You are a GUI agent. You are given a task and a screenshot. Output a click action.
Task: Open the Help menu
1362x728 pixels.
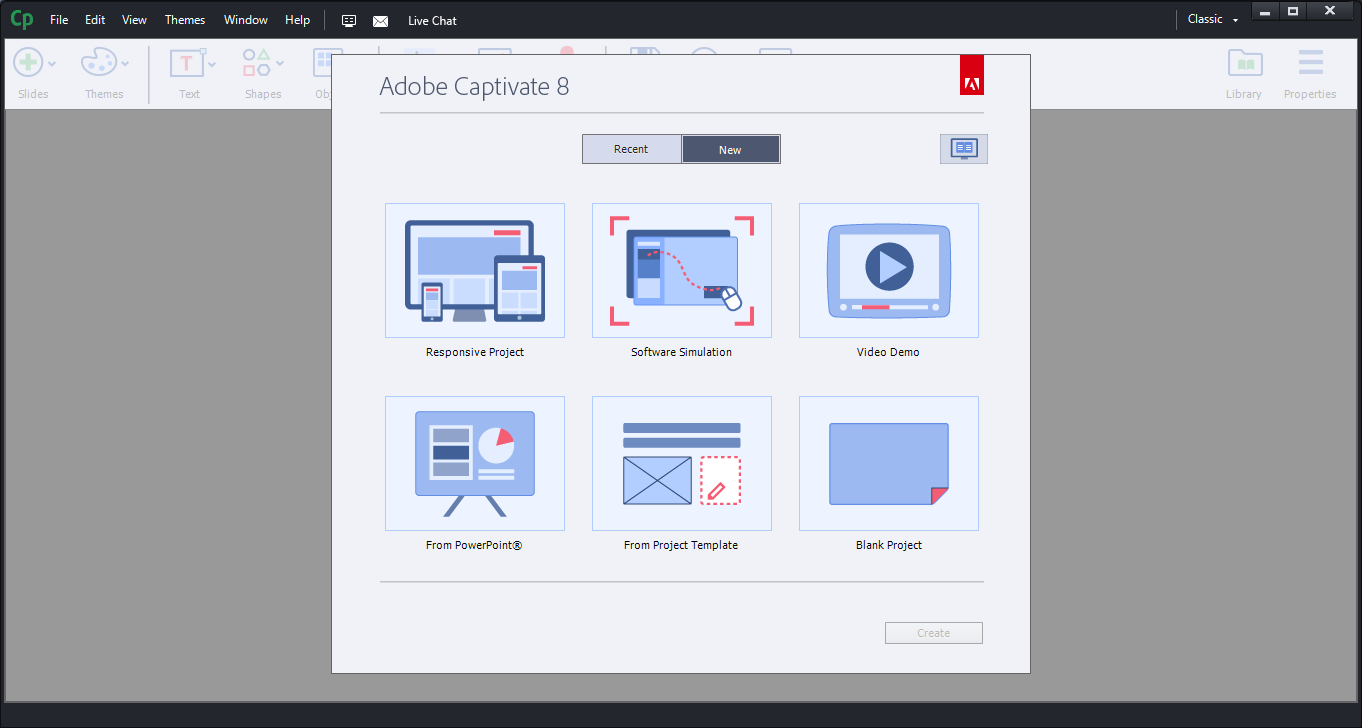tap(297, 20)
